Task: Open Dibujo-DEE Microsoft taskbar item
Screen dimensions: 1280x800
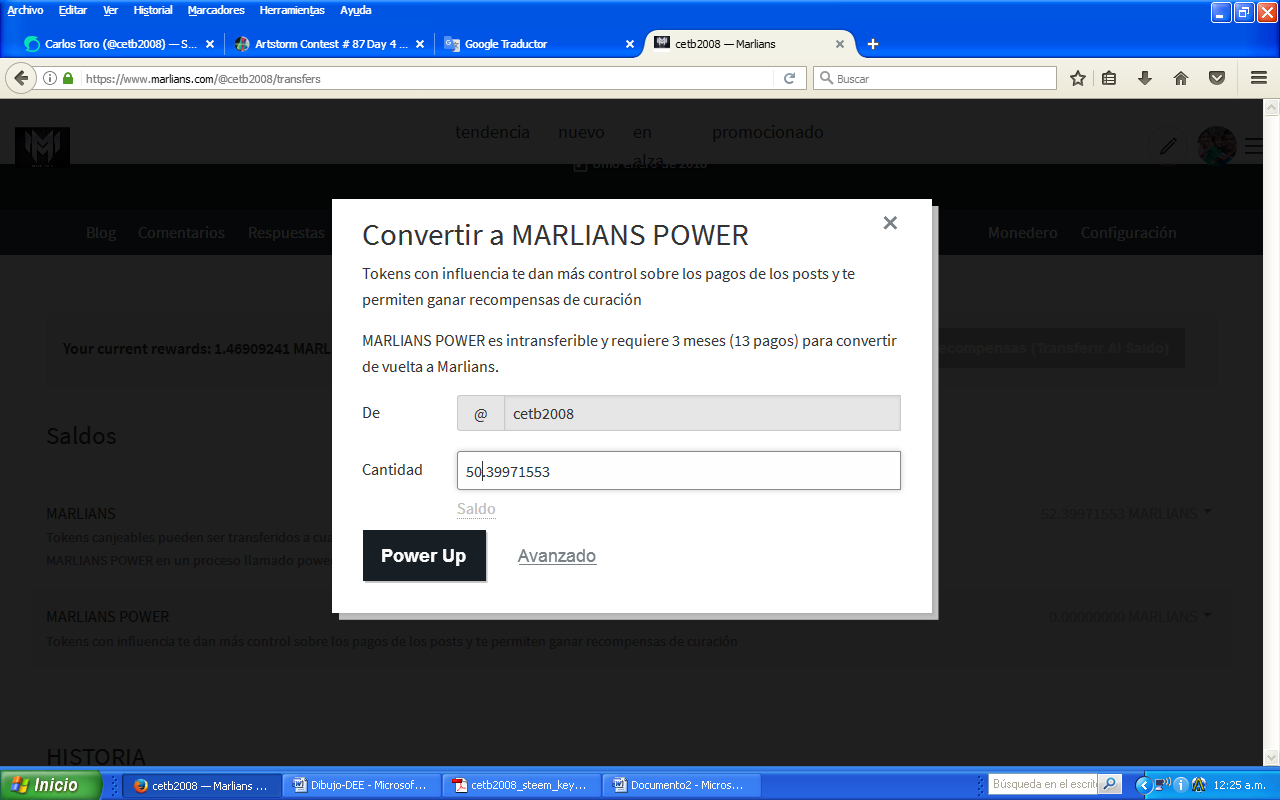Action: click(x=360, y=785)
